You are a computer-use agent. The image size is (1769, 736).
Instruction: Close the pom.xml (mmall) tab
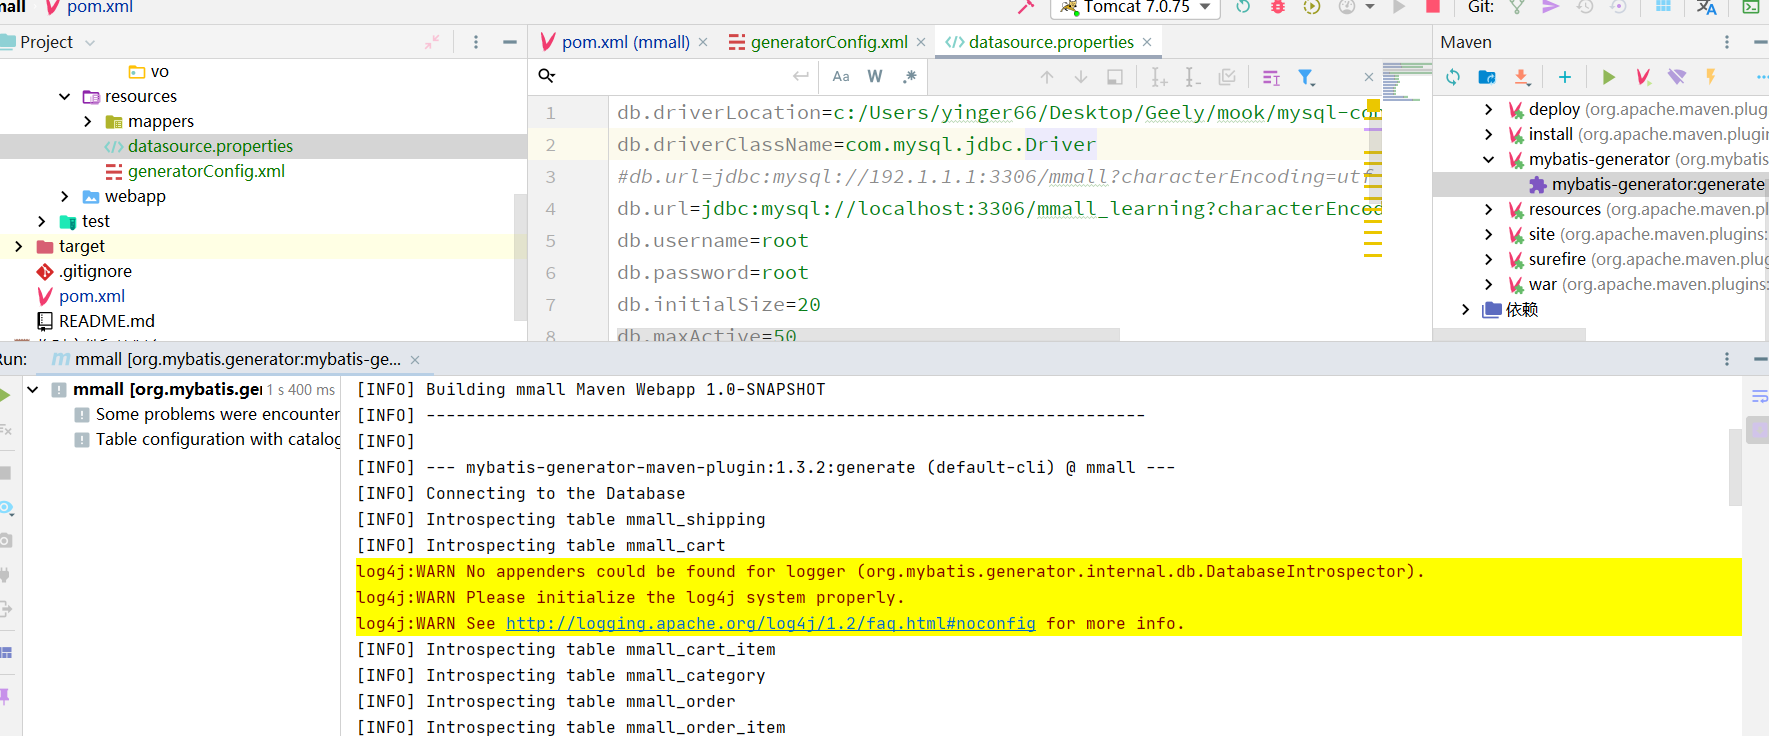pyautogui.click(x=703, y=42)
